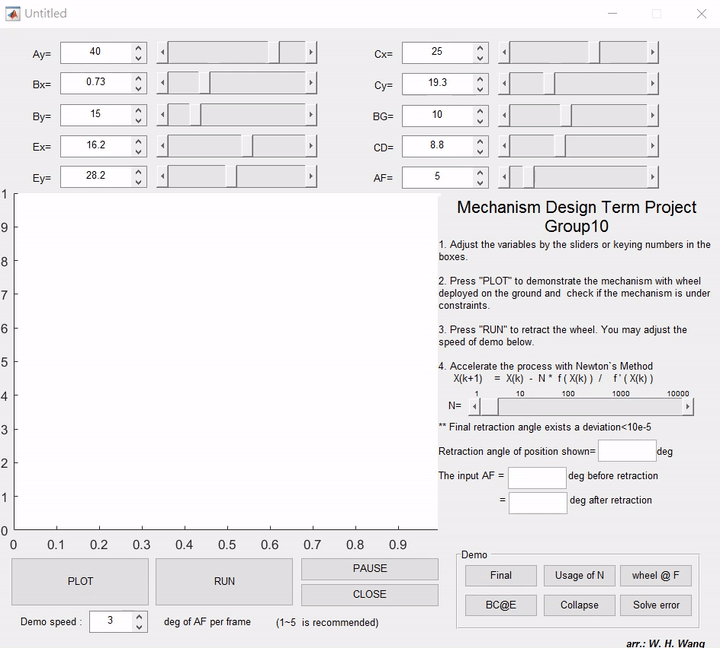Click right arrow of the Bx slider

point(311,83)
